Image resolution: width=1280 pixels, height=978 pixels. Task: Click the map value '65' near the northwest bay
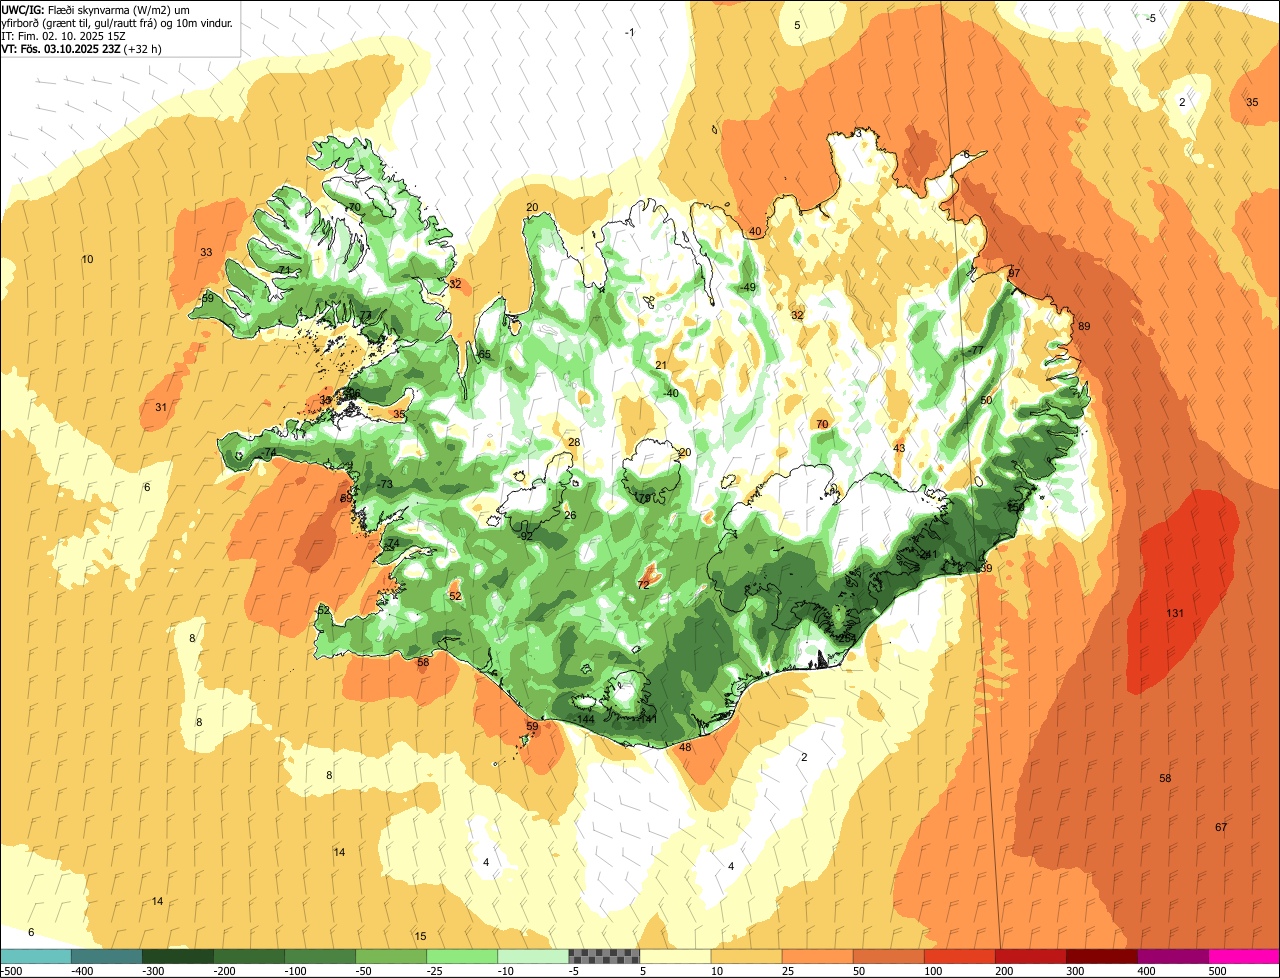[485, 355]
